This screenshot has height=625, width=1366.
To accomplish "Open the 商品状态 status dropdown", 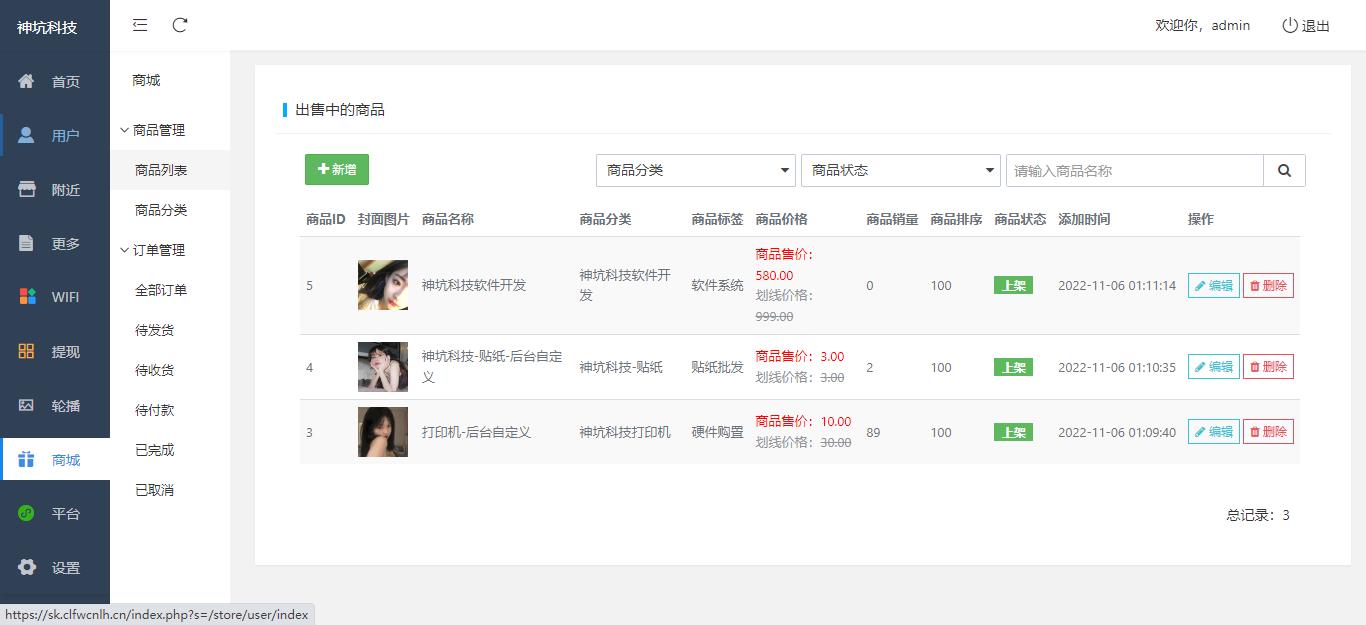I will coord(899,170).
